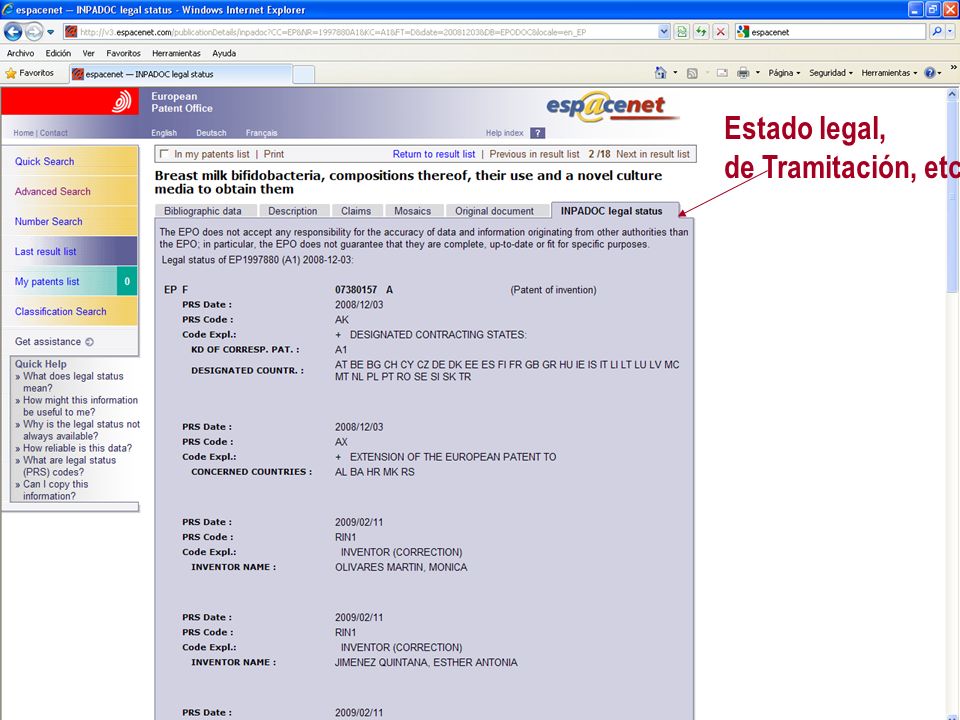Click the Print printer icon

tap(743, 73)
